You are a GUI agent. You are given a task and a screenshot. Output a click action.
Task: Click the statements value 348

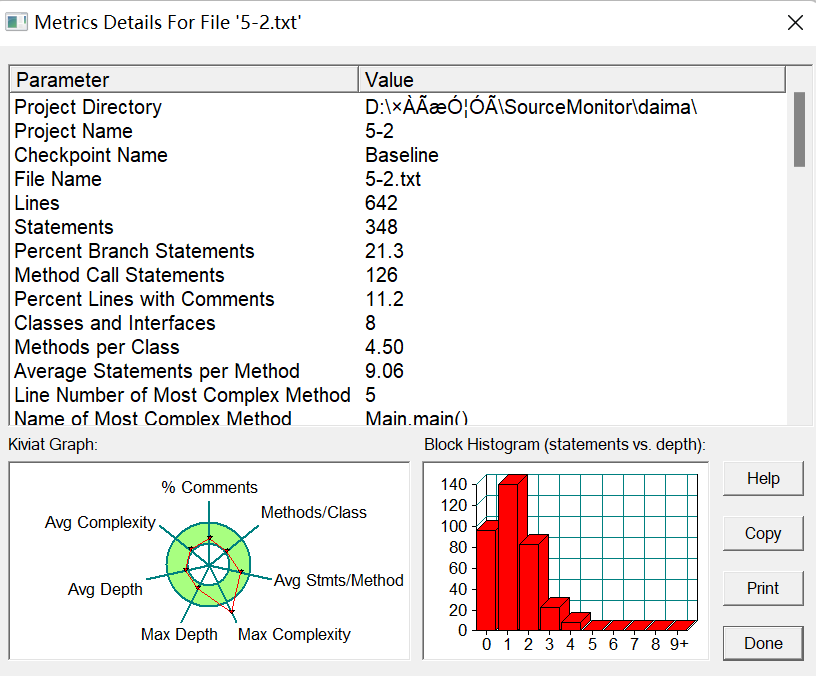(x=381, y=227)
